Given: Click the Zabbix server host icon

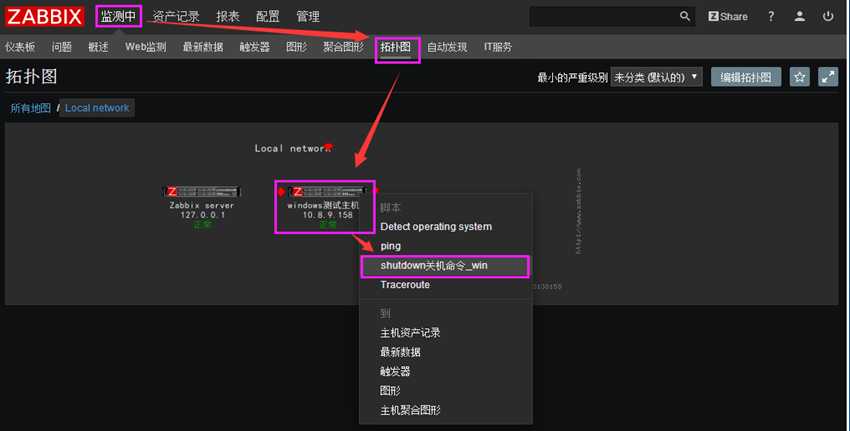Looking at the screenshot, I should [202, 191].
